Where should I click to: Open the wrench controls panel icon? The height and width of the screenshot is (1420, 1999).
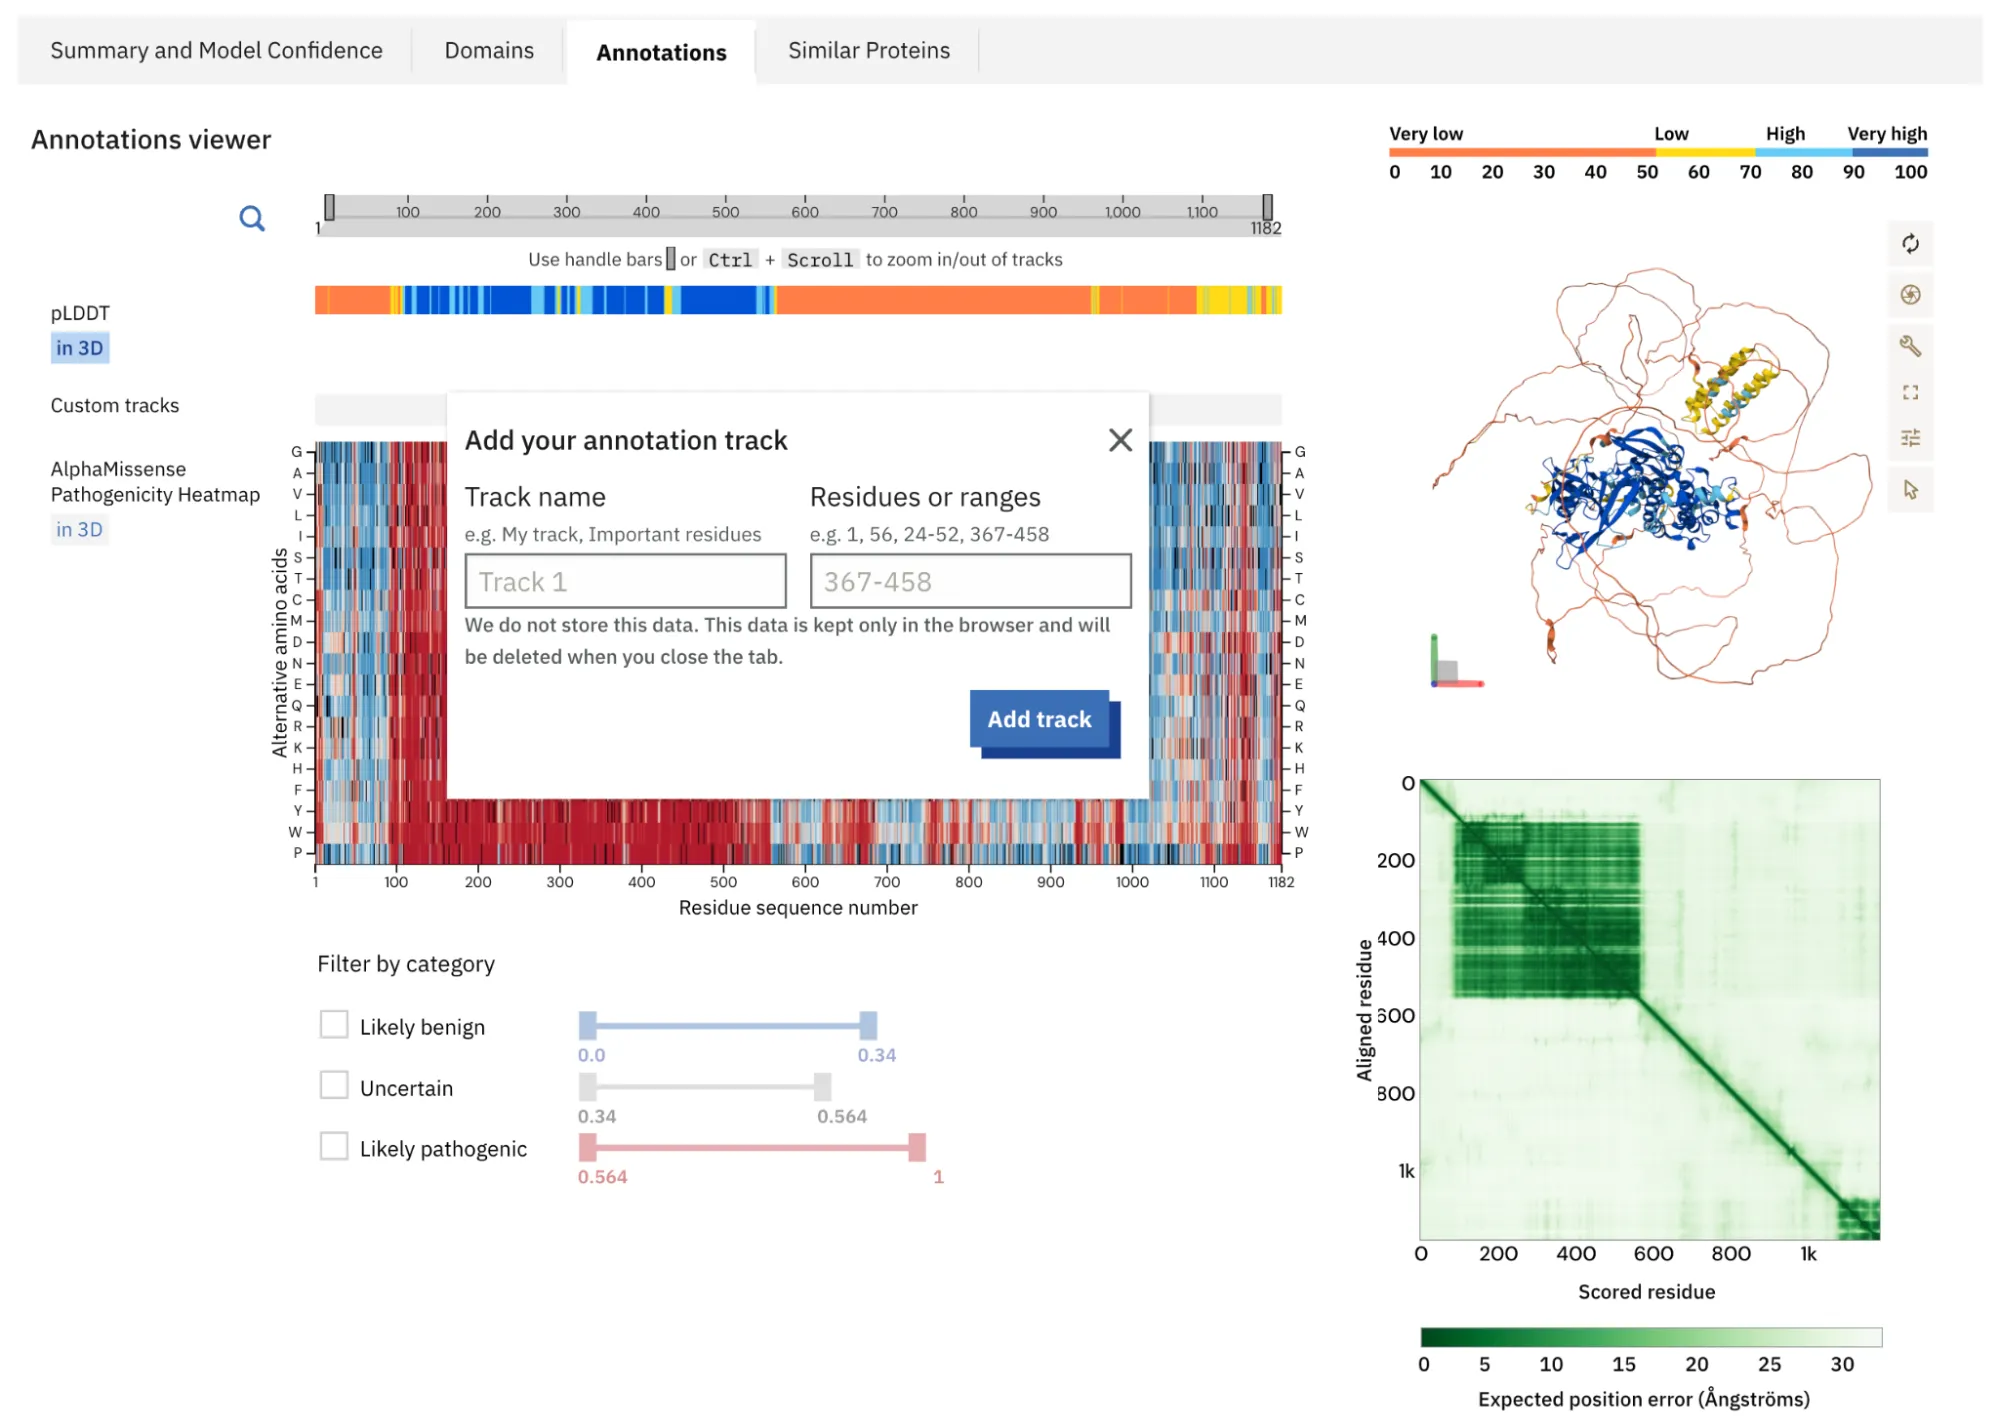pyautogui.click(x=1909, y=346)
